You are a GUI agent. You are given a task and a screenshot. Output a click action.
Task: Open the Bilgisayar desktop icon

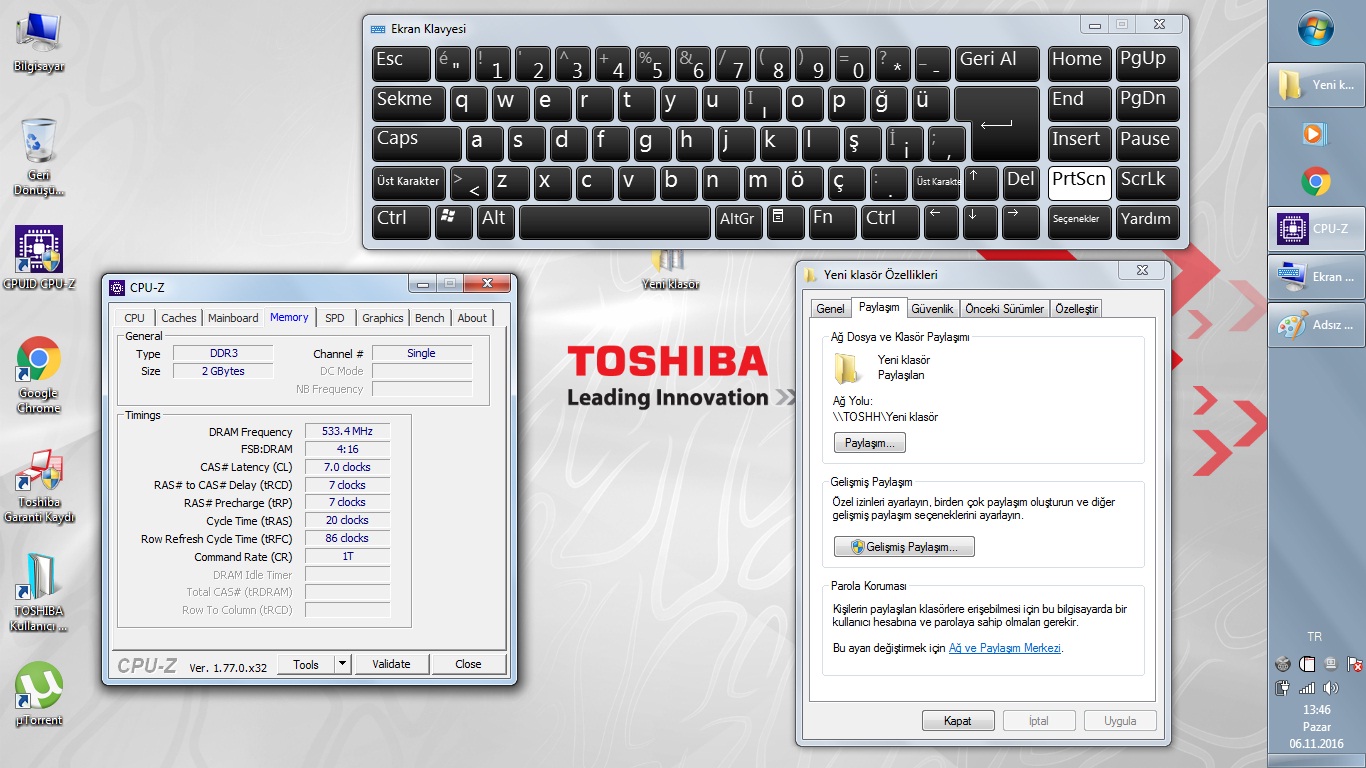(x=39, y=33)
